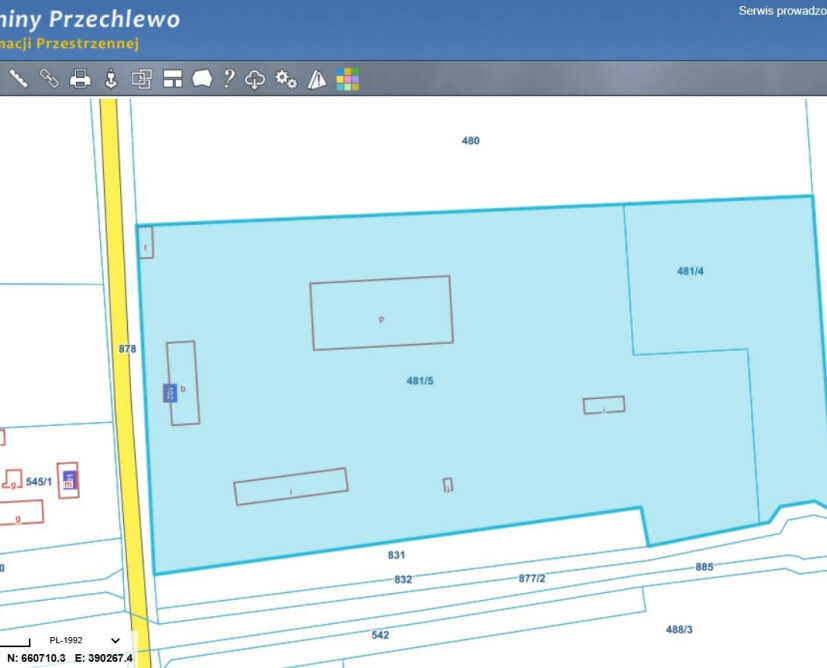Viewport: 827px width, 668px height.
Task: Click the cloud download icon
Action: click(x=255, y=79)
